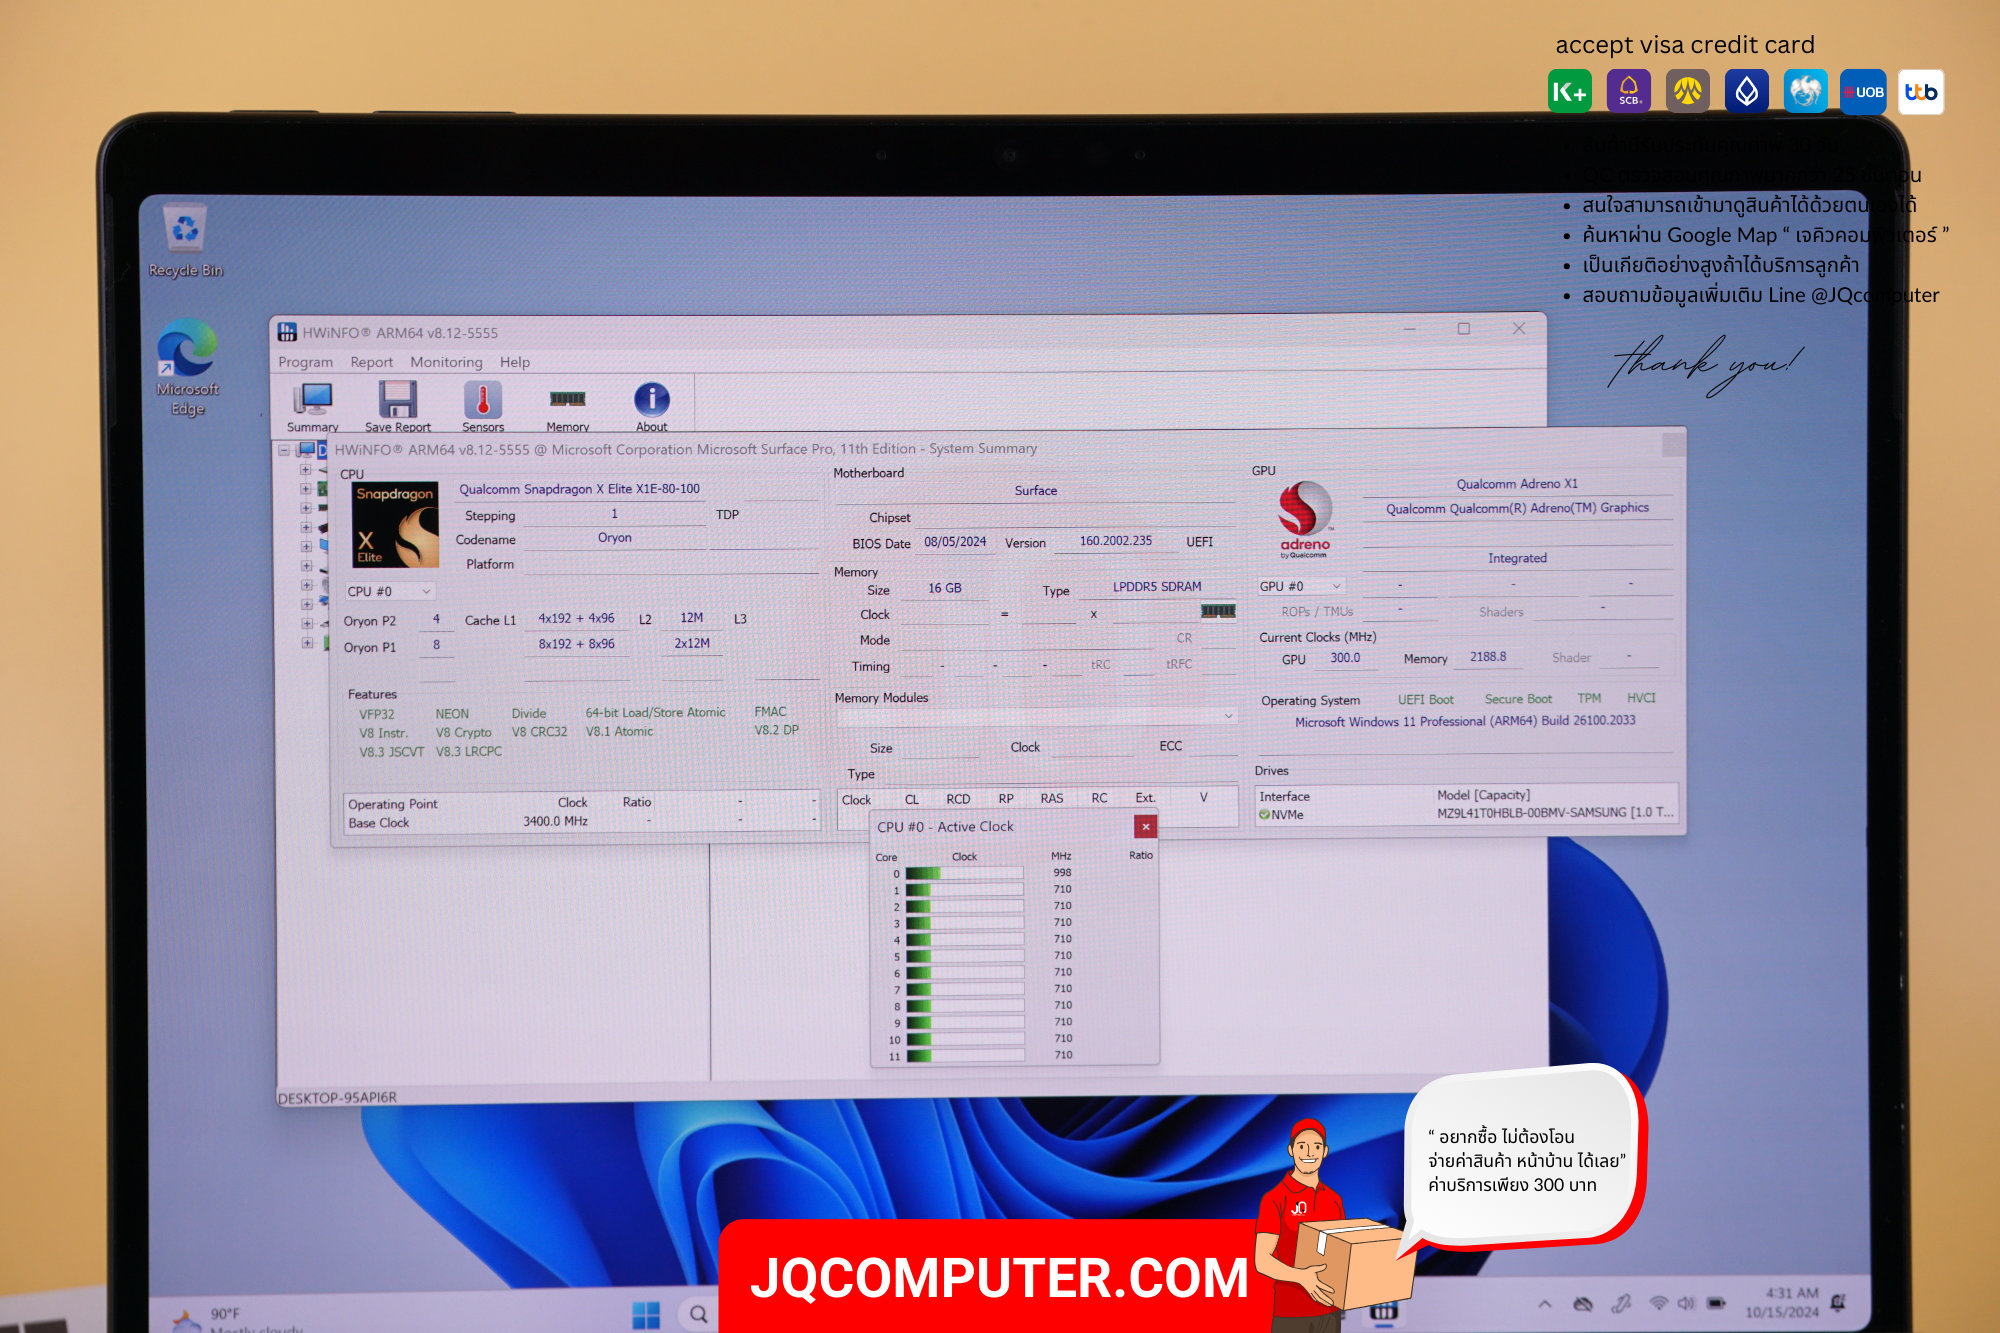Viewport: 2000px width, 1333px height.
Task: Close the CPU #0 Active Clock panel
Action: click(x=1146, y=827)
